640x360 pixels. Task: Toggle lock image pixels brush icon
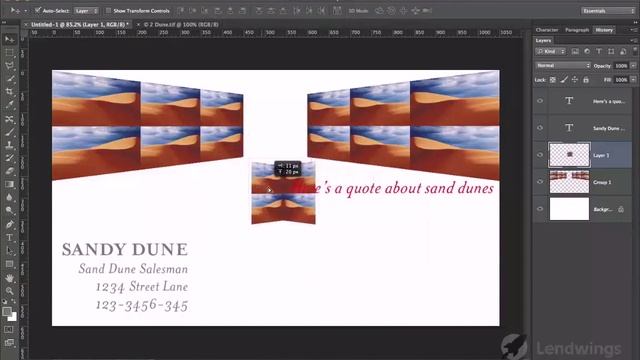click(x=564, y=80)
